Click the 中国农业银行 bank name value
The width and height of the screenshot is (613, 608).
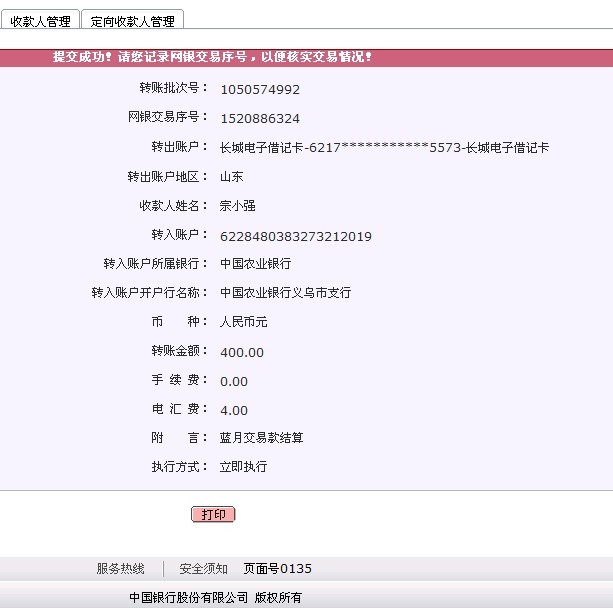point(256,264)
